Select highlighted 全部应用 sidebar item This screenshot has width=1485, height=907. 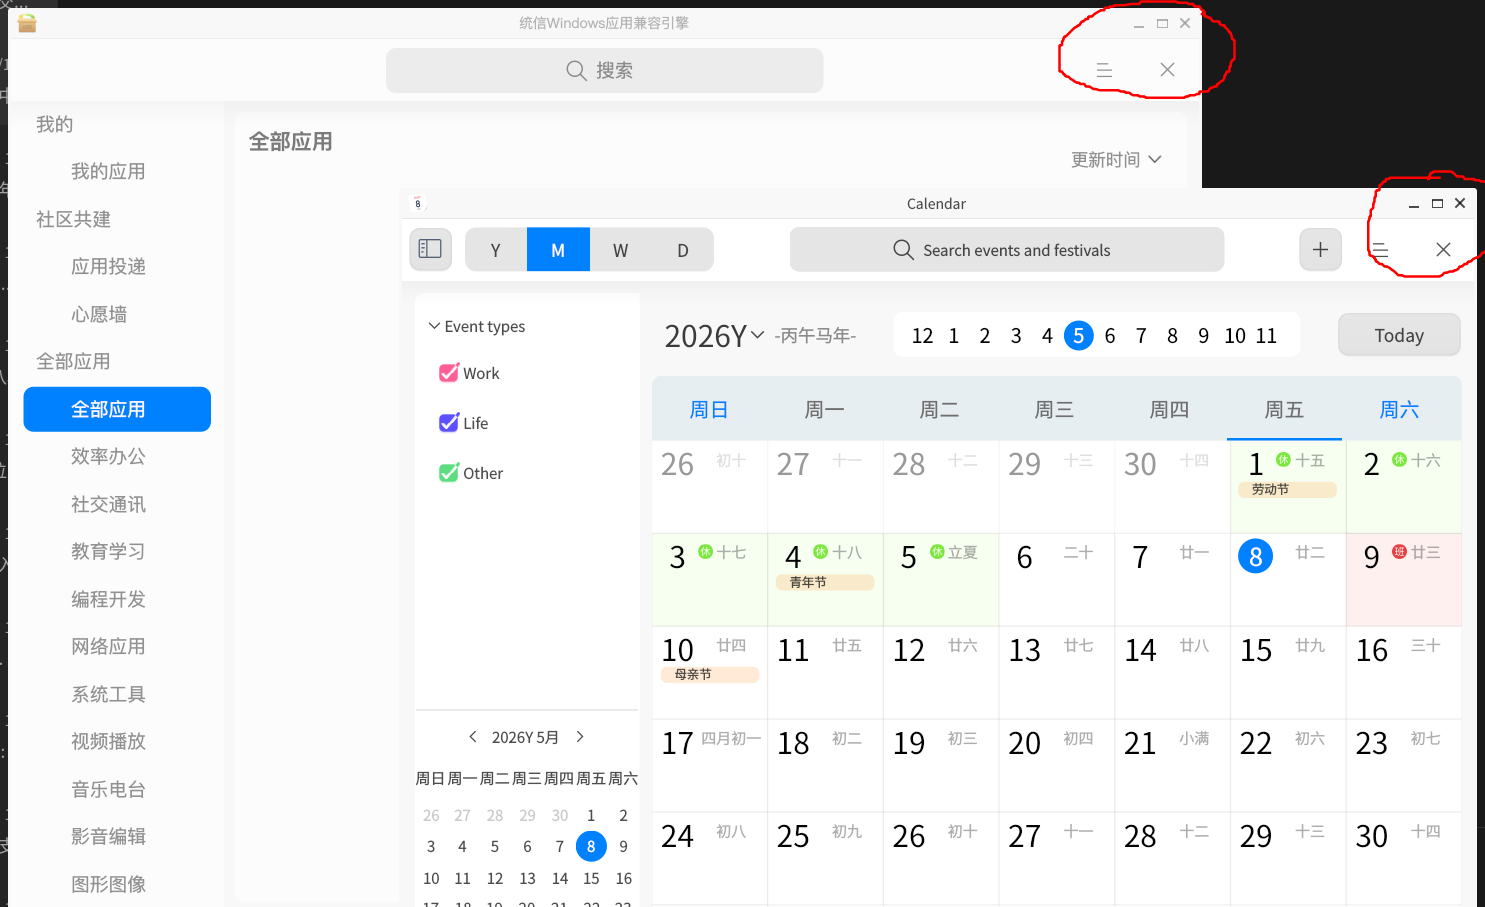pyautogui.click(x=117, y=409)
